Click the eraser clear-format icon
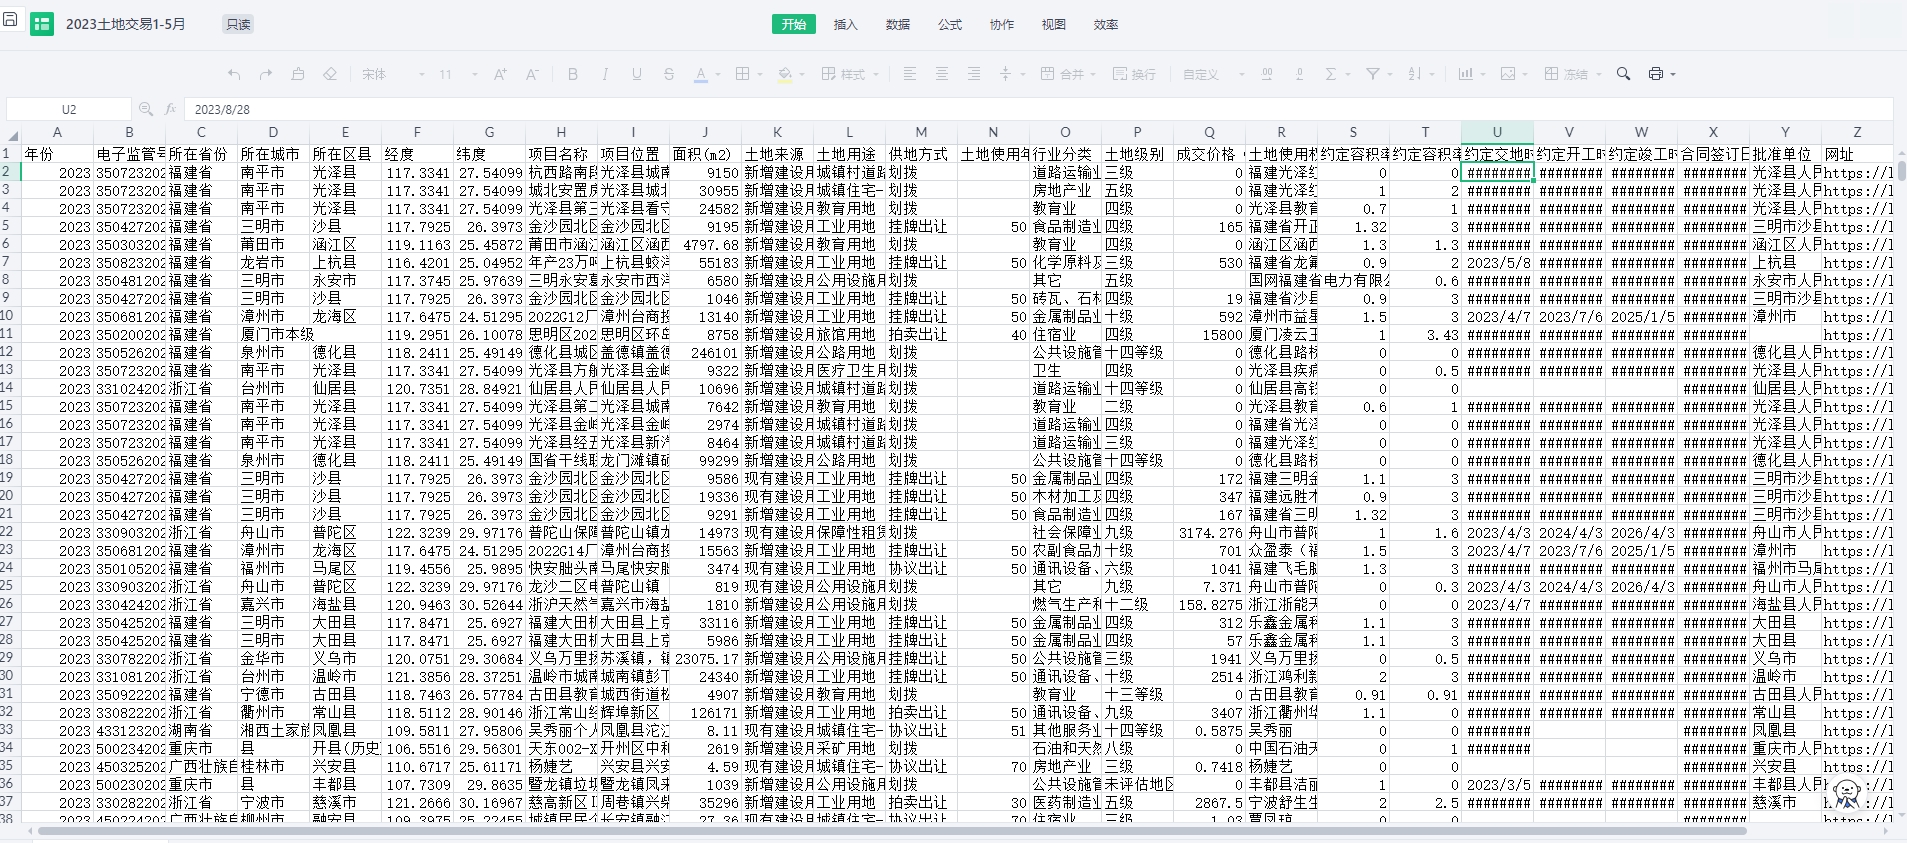The width and height of the screenshot is (1907, 843). [x=330, y=74]
